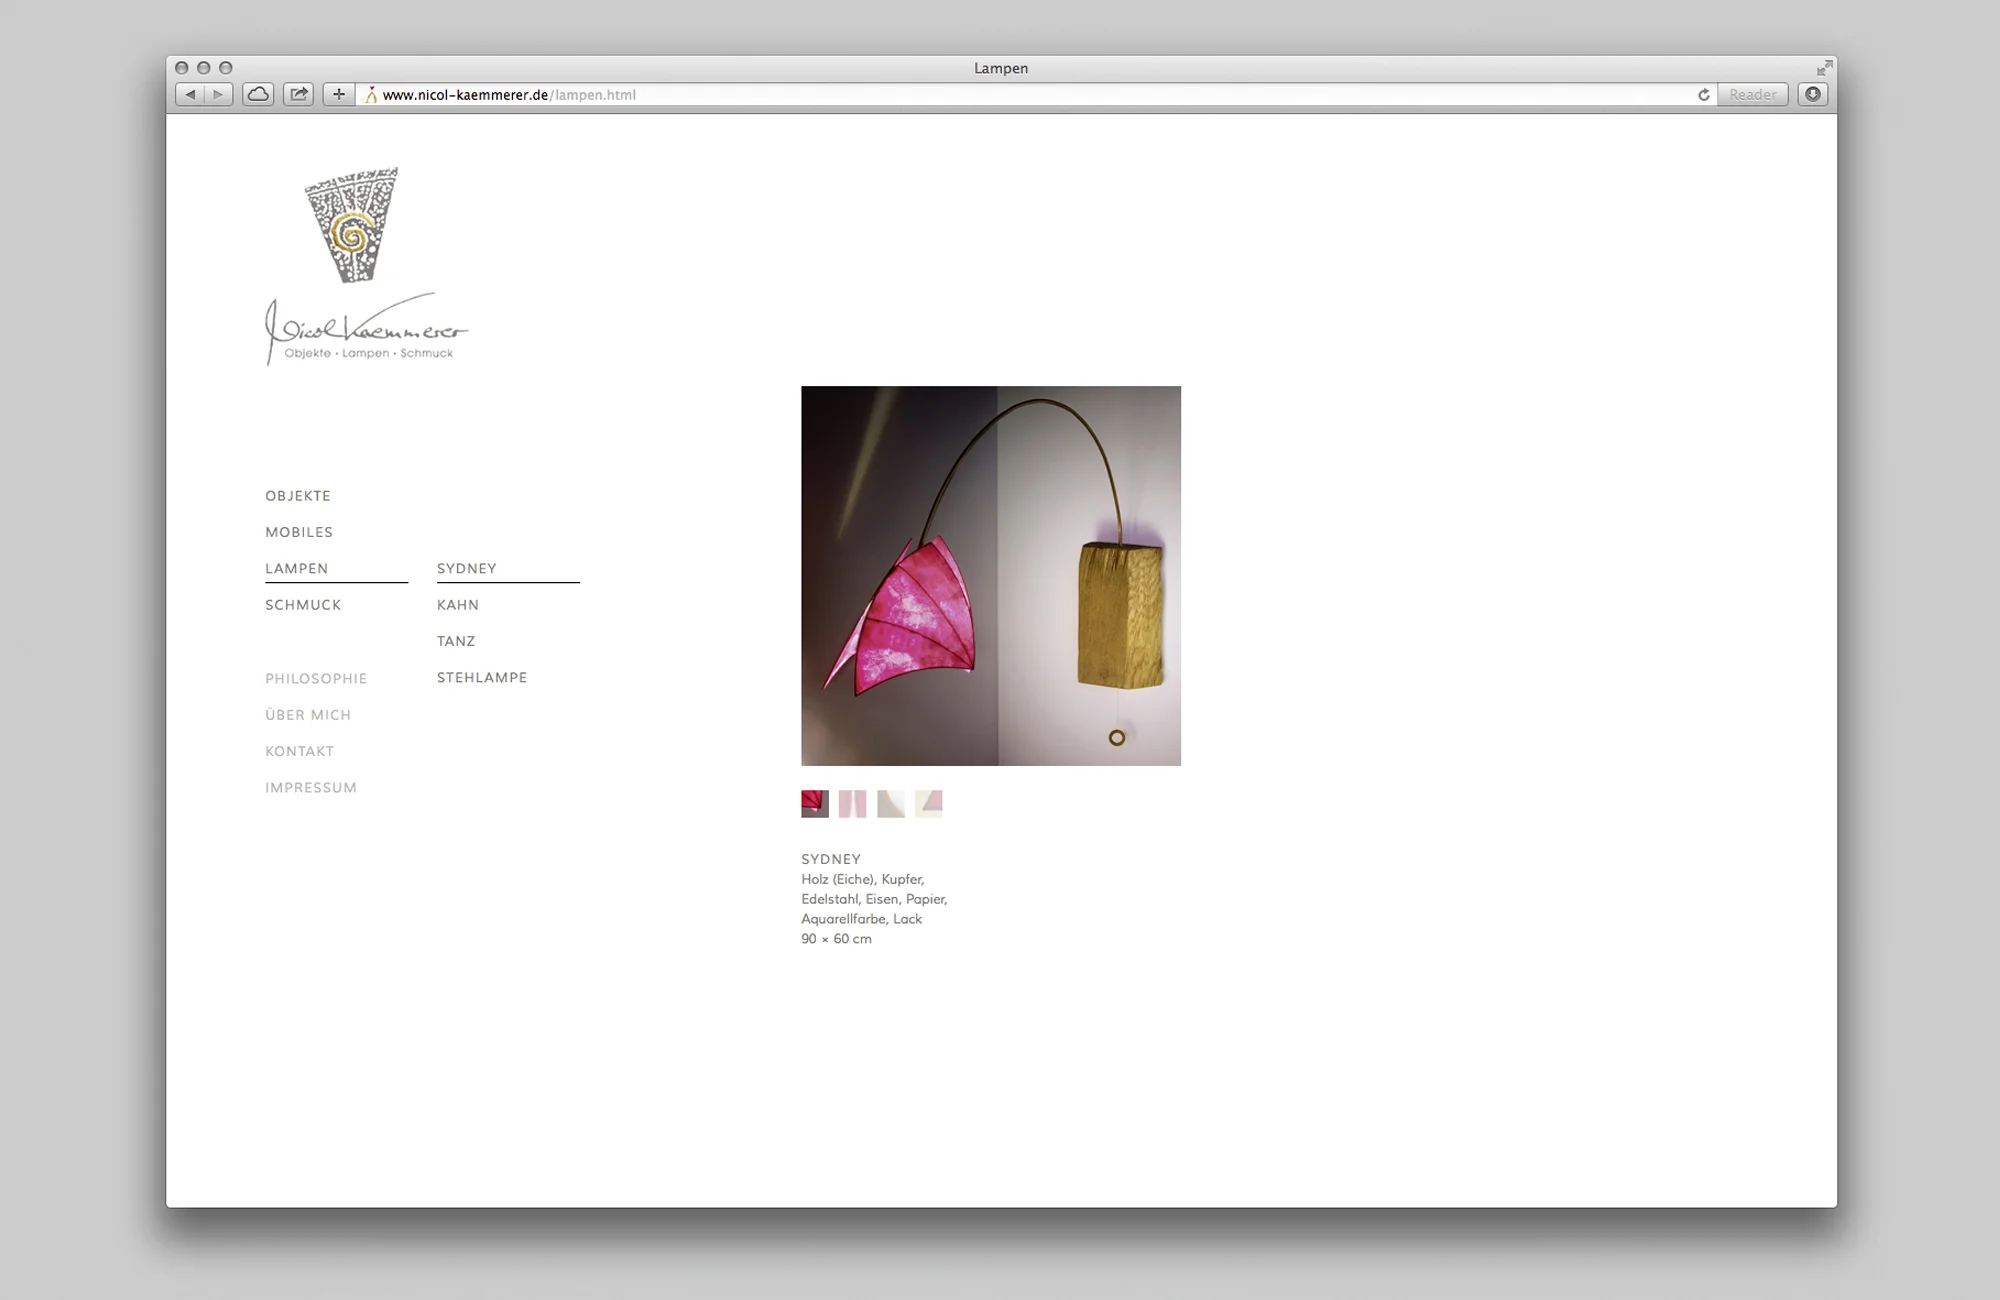Open the KONTAKT page link

click(299, 751)
